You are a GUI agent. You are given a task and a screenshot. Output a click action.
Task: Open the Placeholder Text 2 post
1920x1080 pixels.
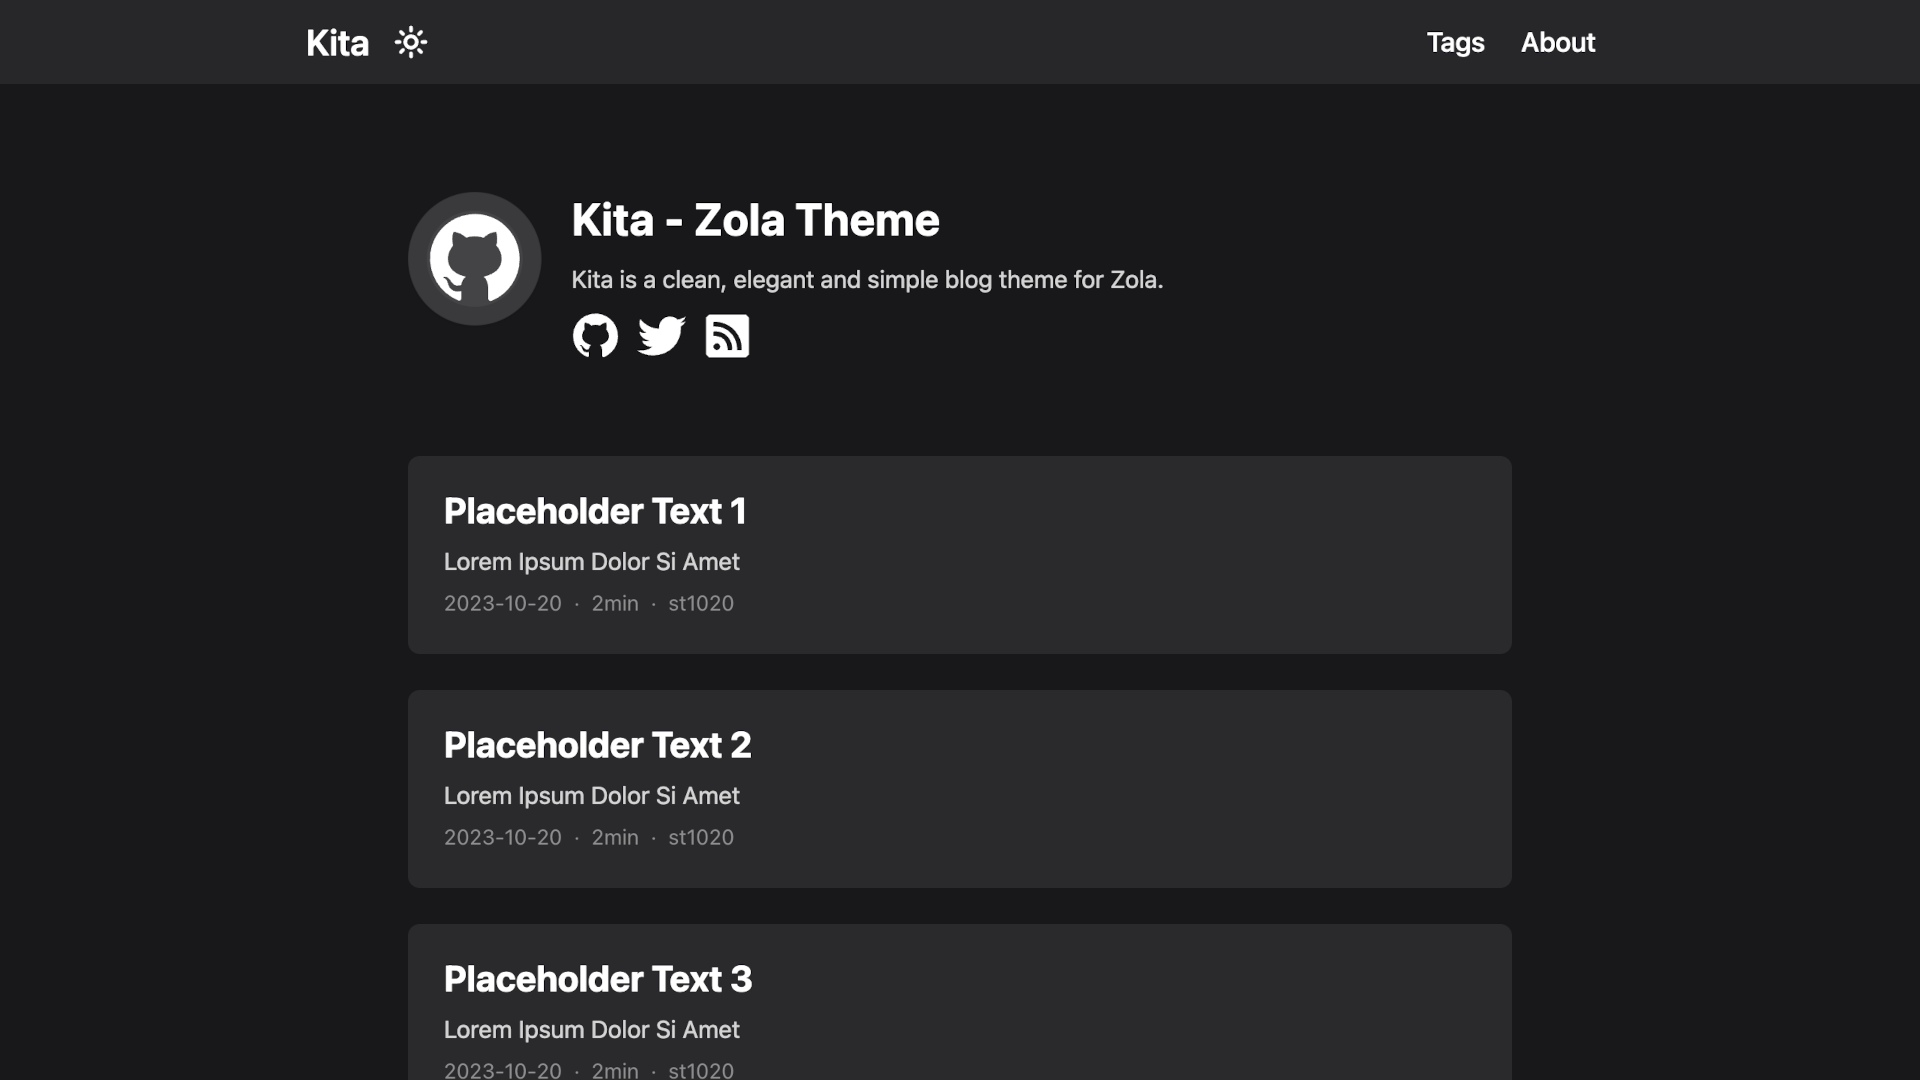(x=597, y=745)
